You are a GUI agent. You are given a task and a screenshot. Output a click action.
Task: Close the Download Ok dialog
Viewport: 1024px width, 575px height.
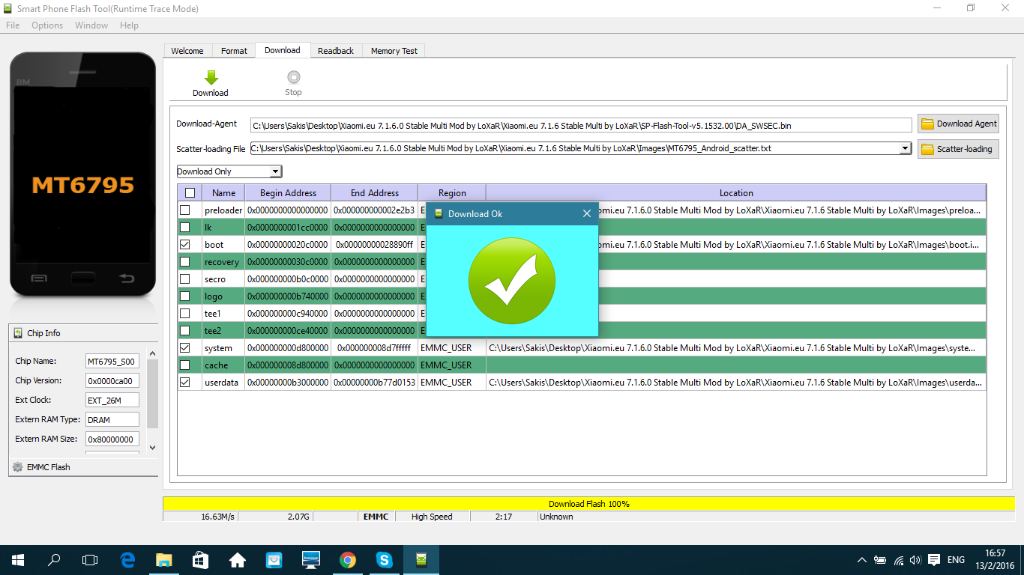pyautogui.click(x=587, y=214)
